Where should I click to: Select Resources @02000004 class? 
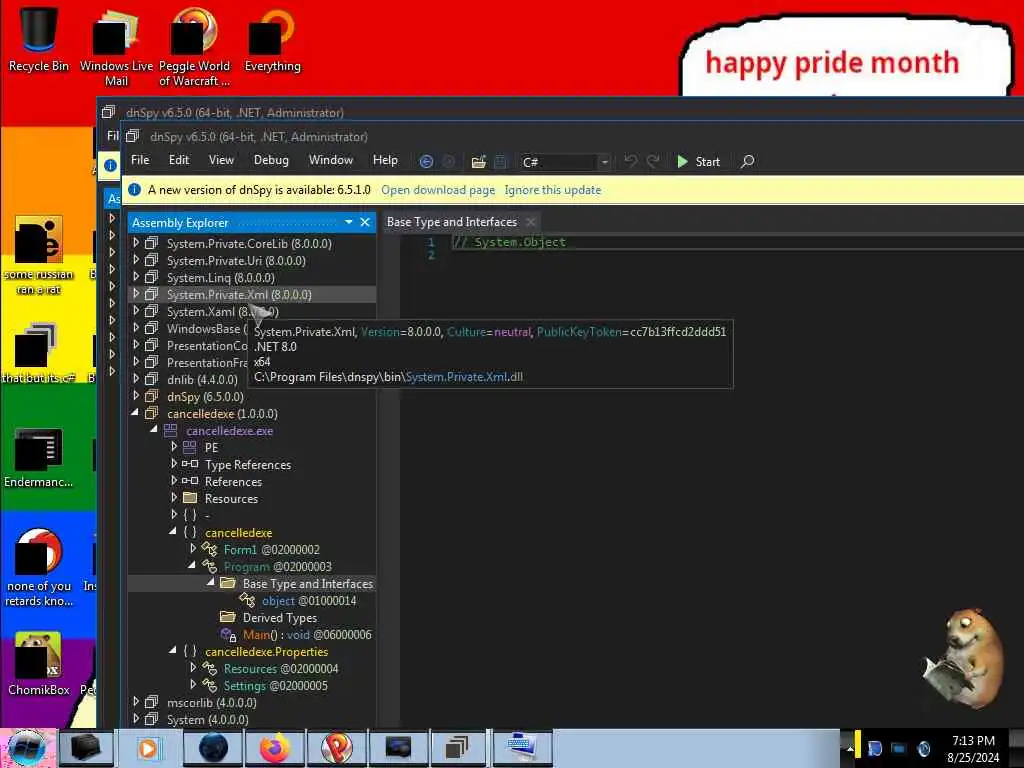pyautogui.click(x=281, y=669)
